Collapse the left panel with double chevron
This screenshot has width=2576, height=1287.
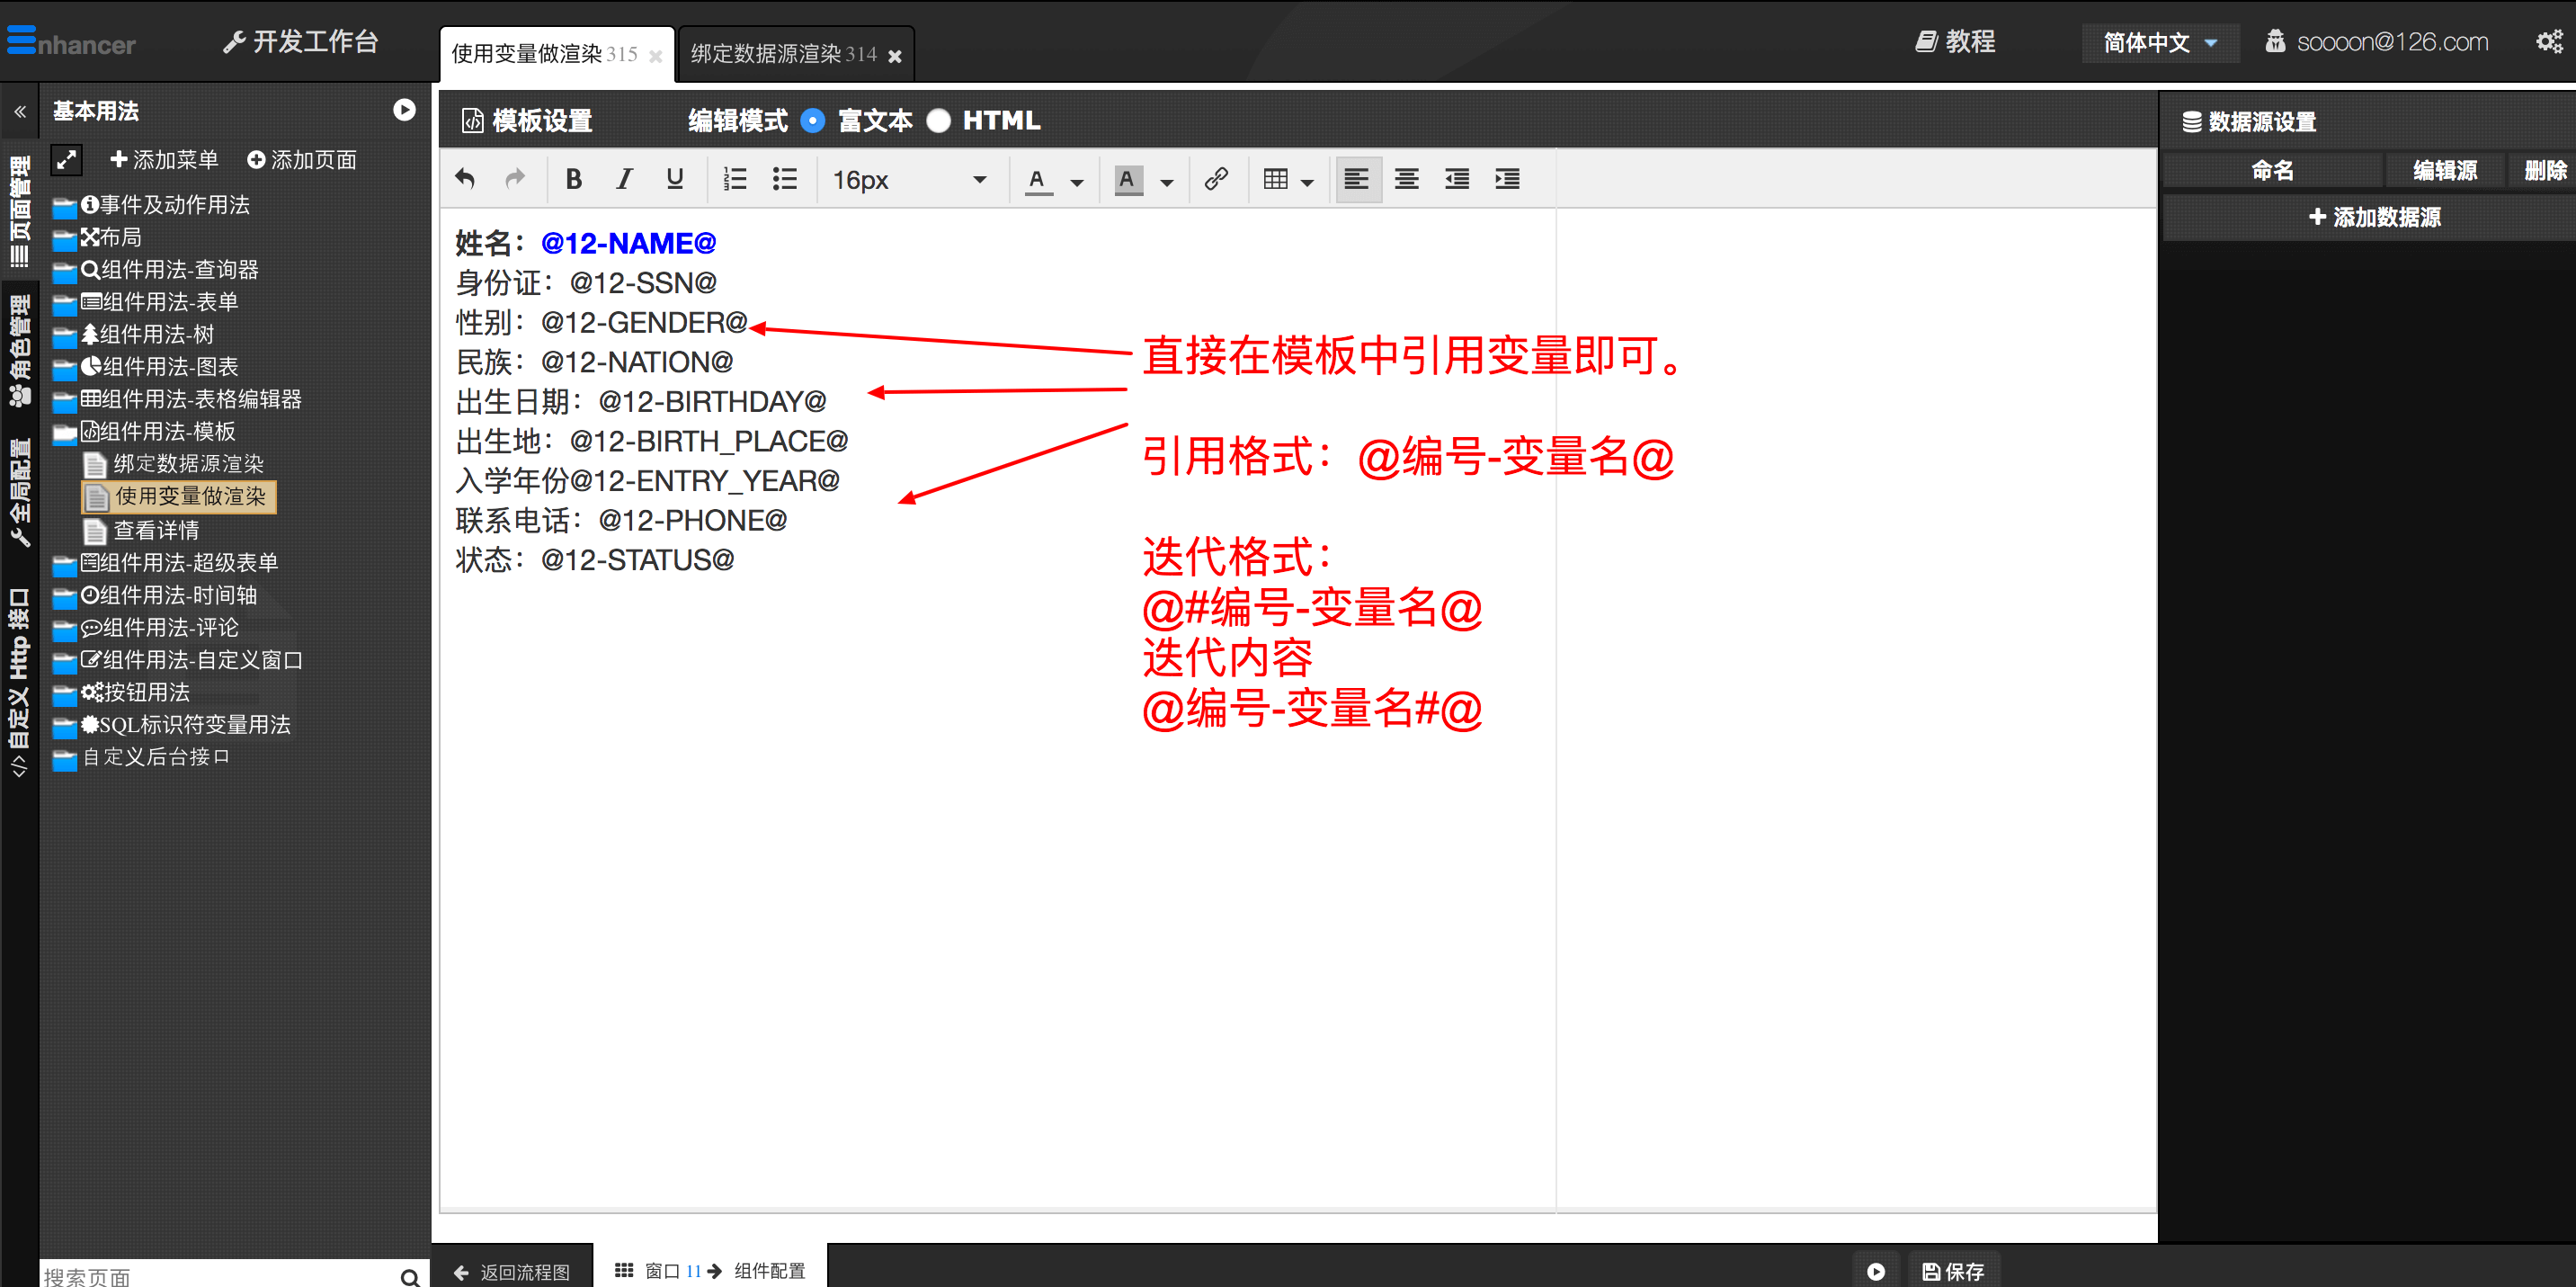(x=20, y=112)
